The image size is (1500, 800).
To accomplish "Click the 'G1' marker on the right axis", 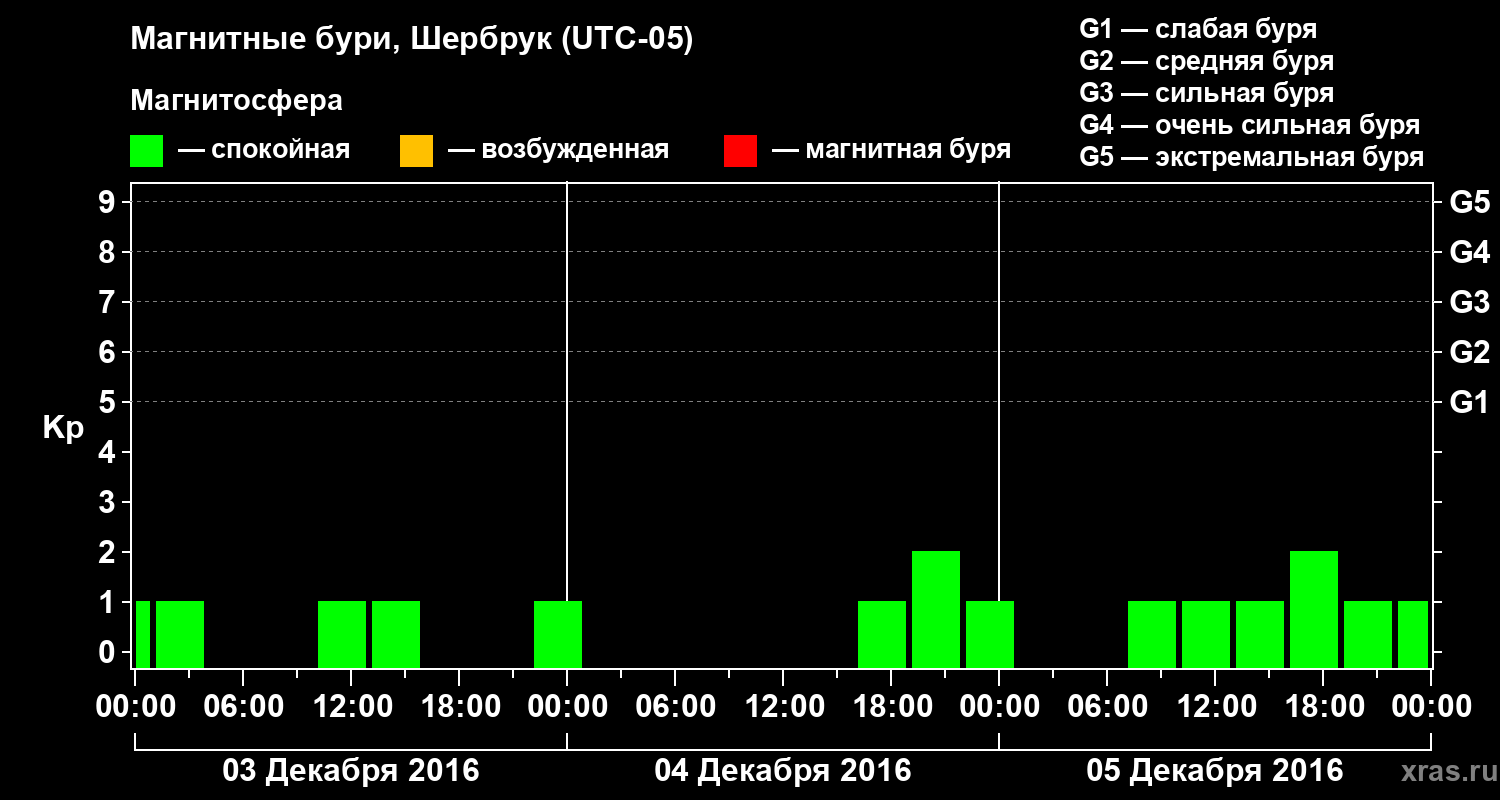I will coord(1469,402).
